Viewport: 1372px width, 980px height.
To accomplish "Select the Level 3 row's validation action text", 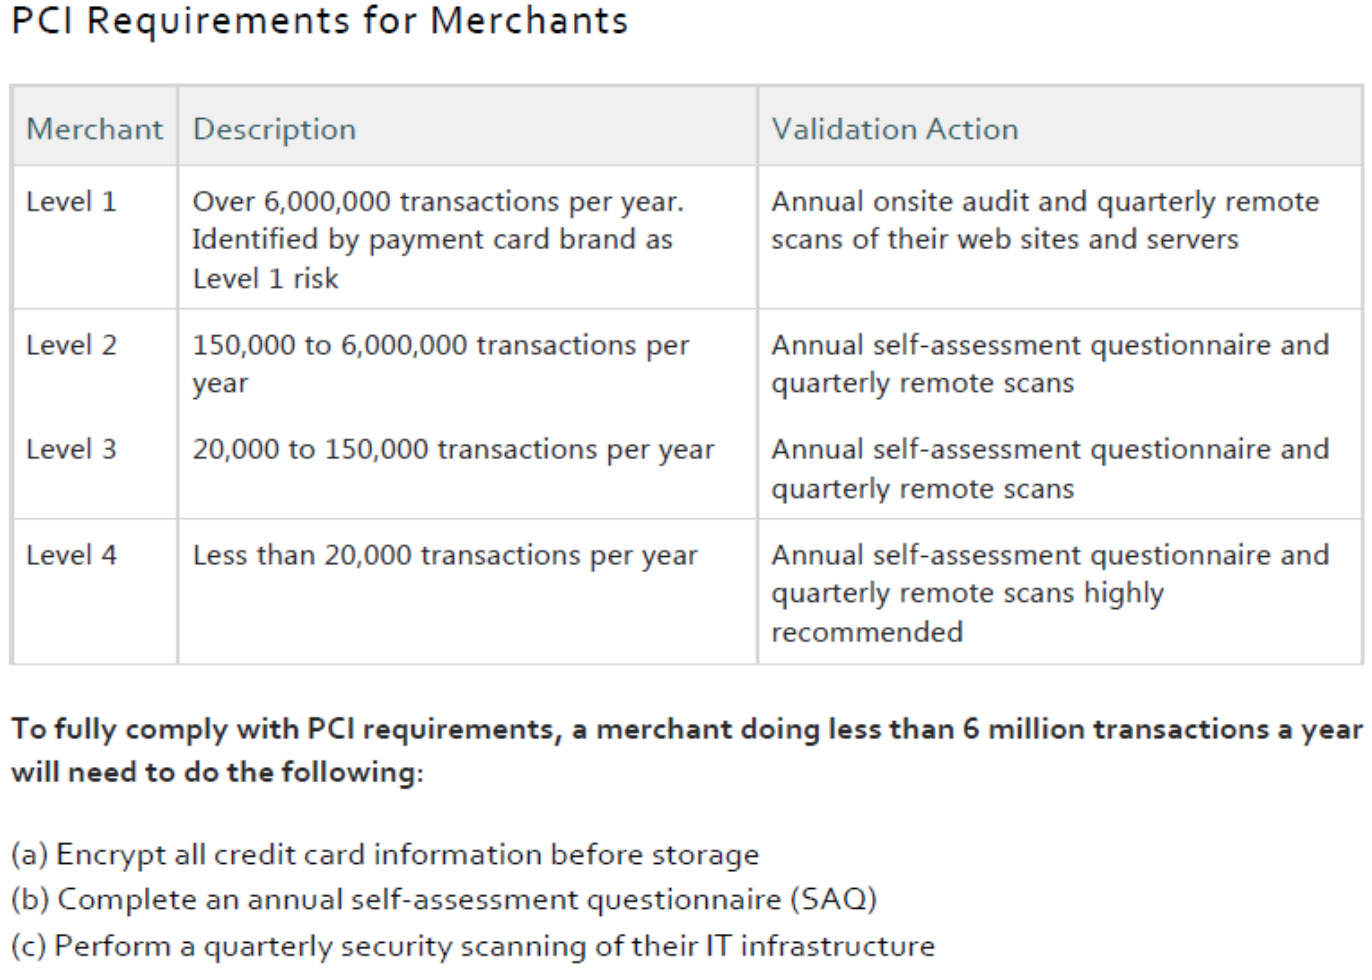I will (x=1050, y=469).
